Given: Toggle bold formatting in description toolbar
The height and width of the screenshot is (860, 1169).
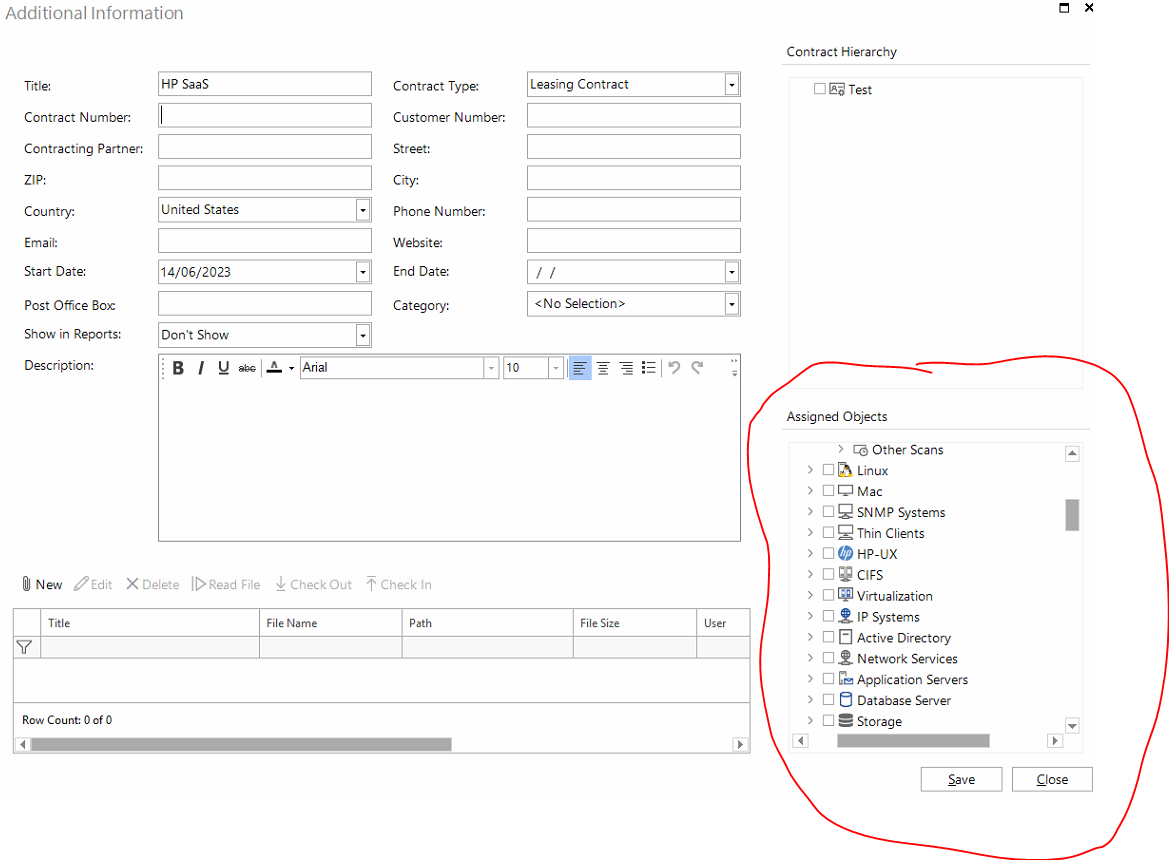Looking at the screenshot, I should [x=178, y=368].
